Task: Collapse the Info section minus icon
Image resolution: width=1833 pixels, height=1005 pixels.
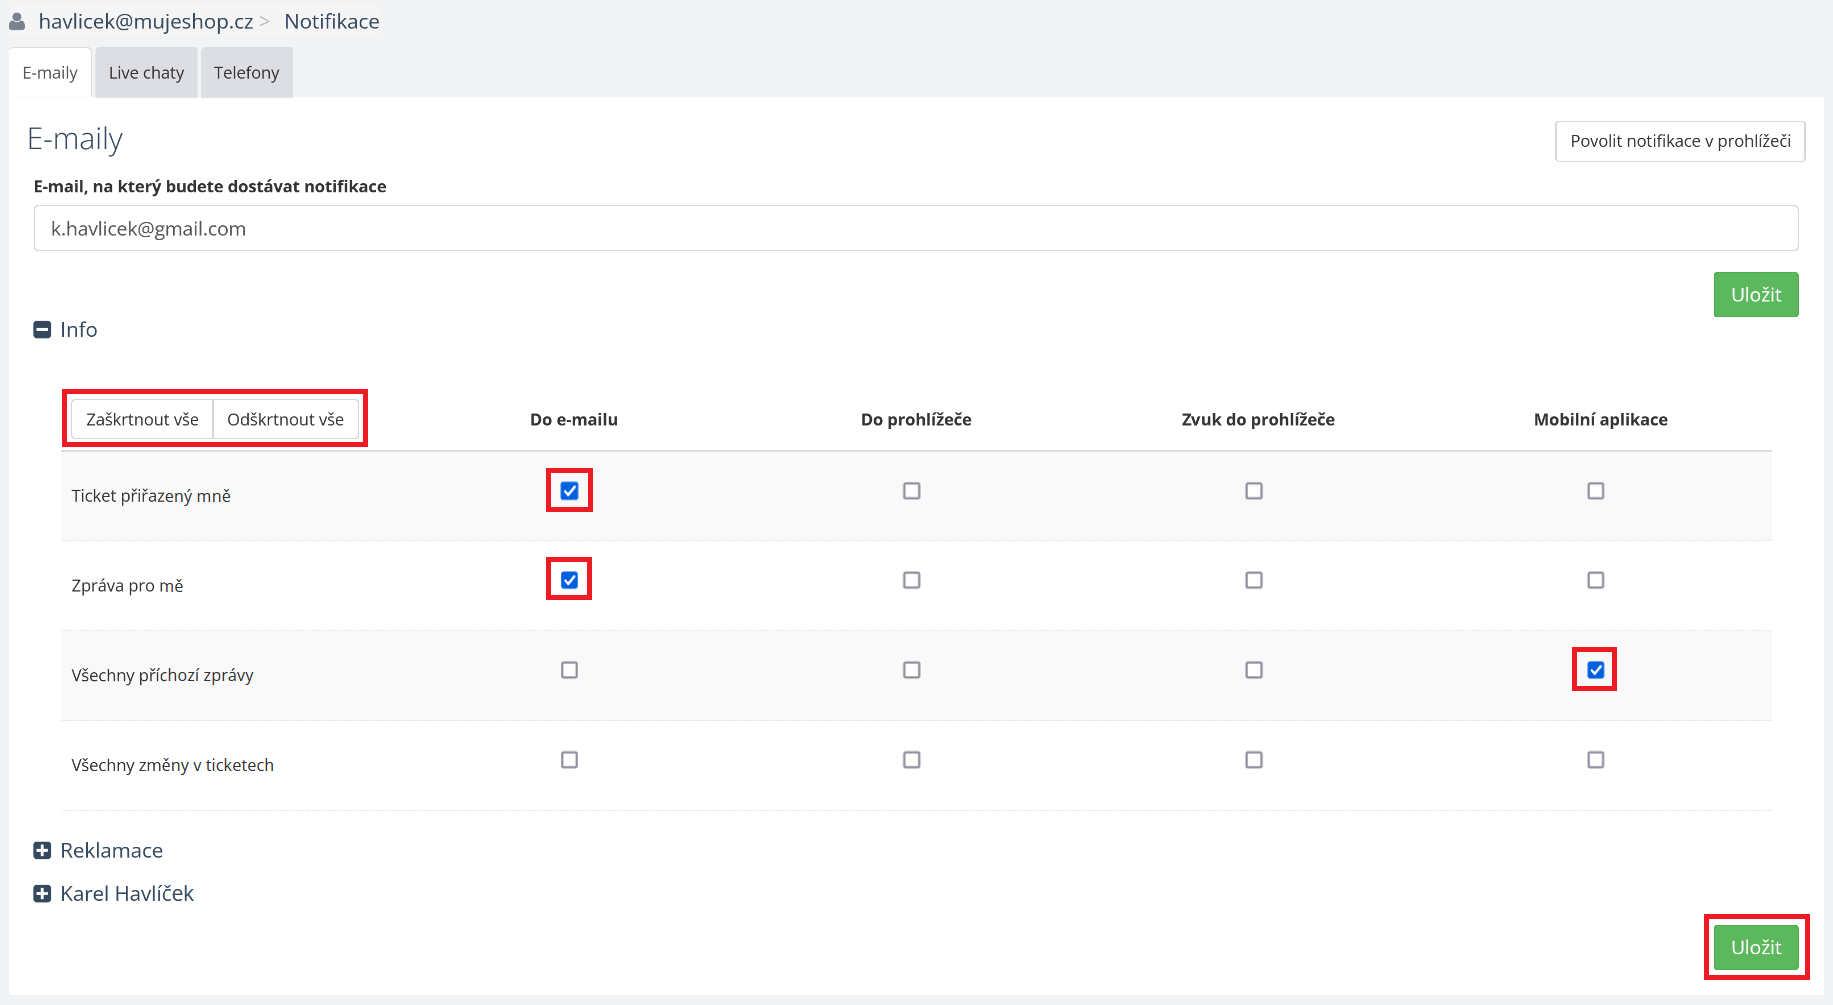Action: (x=42, y=330)
